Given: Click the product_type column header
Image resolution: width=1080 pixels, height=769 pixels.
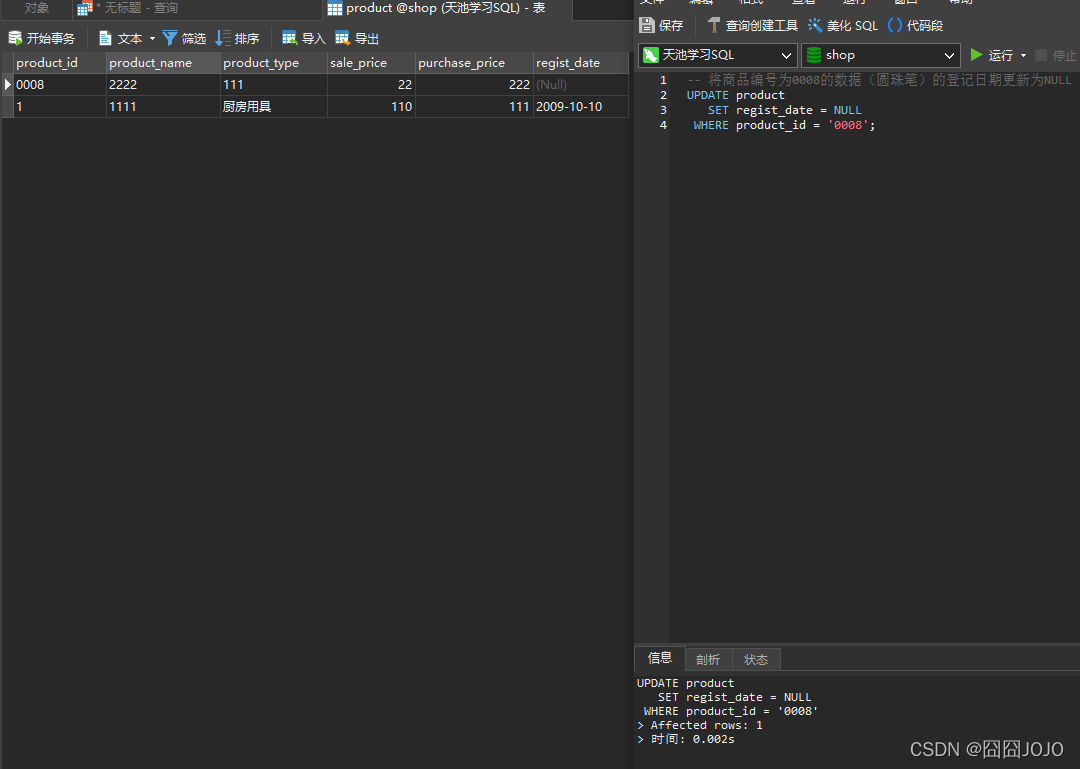Looking at the screenshot, I should (x=274, y=63).
